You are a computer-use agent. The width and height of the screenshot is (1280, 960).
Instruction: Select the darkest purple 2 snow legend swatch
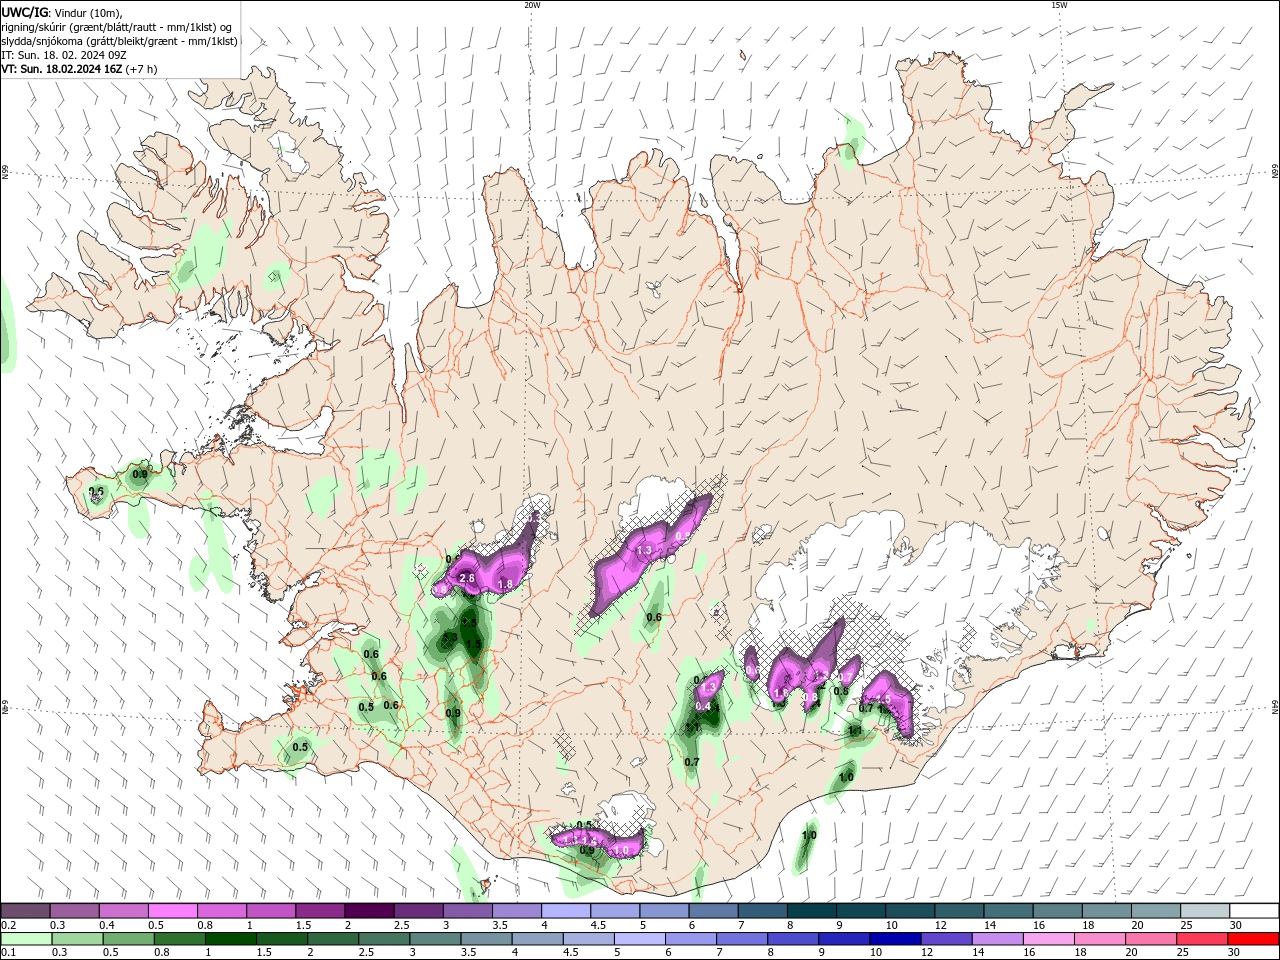(368, 911)
